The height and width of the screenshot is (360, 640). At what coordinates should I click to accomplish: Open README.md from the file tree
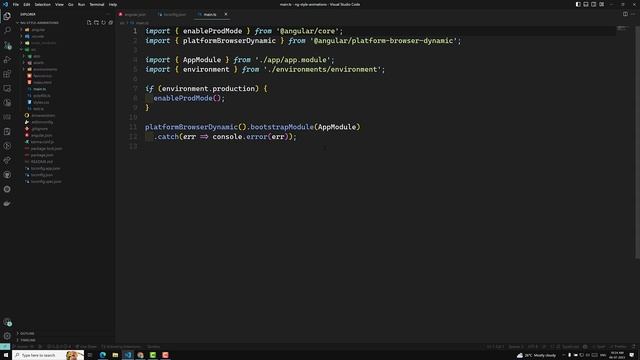click(42, 162)
